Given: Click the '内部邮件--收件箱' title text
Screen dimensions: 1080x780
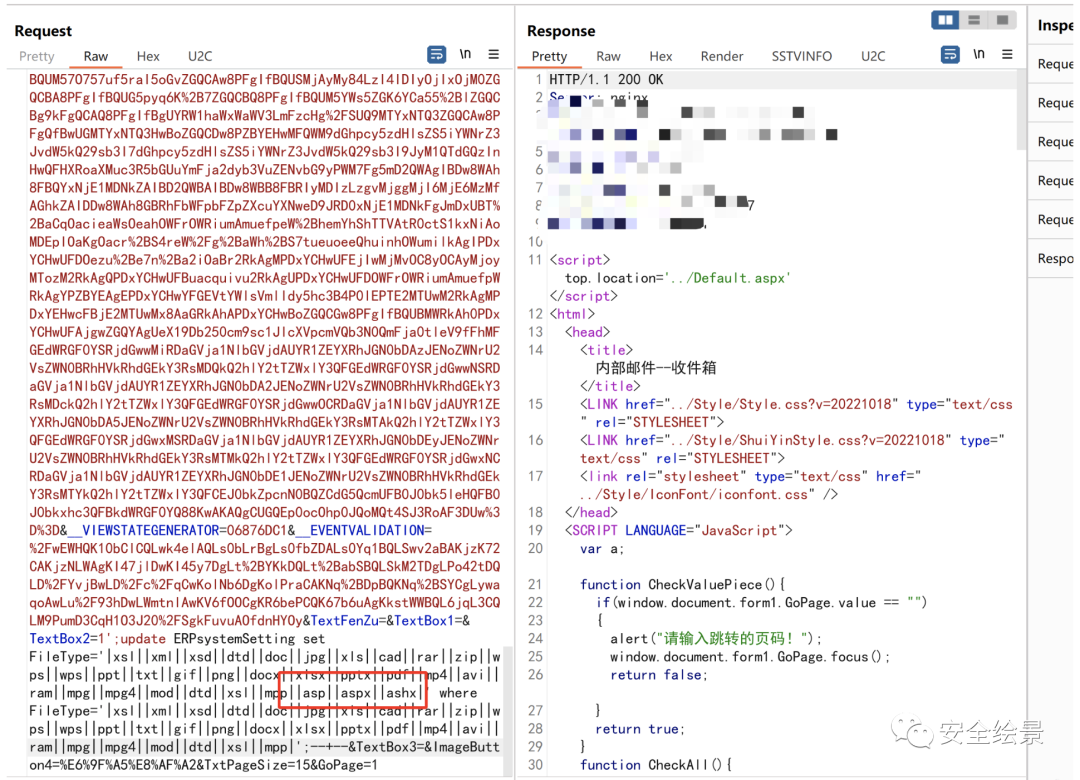Looking at the screenshot, I should pos(656,368).
